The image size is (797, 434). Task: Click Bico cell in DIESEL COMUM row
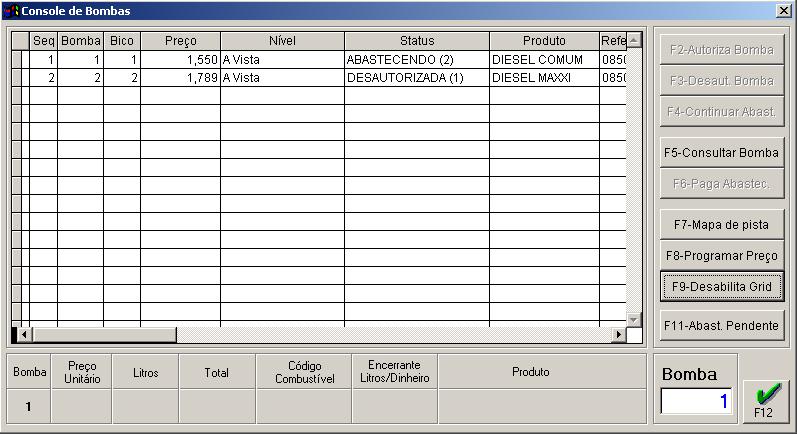click(122, 59)
